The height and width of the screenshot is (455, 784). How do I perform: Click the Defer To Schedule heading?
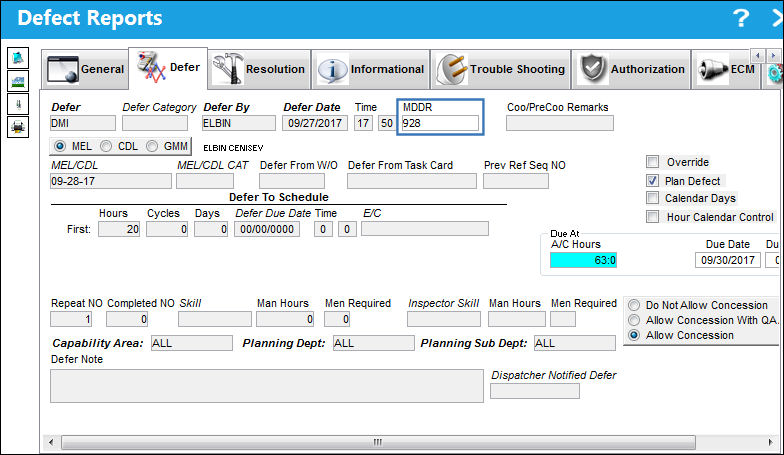278,197
